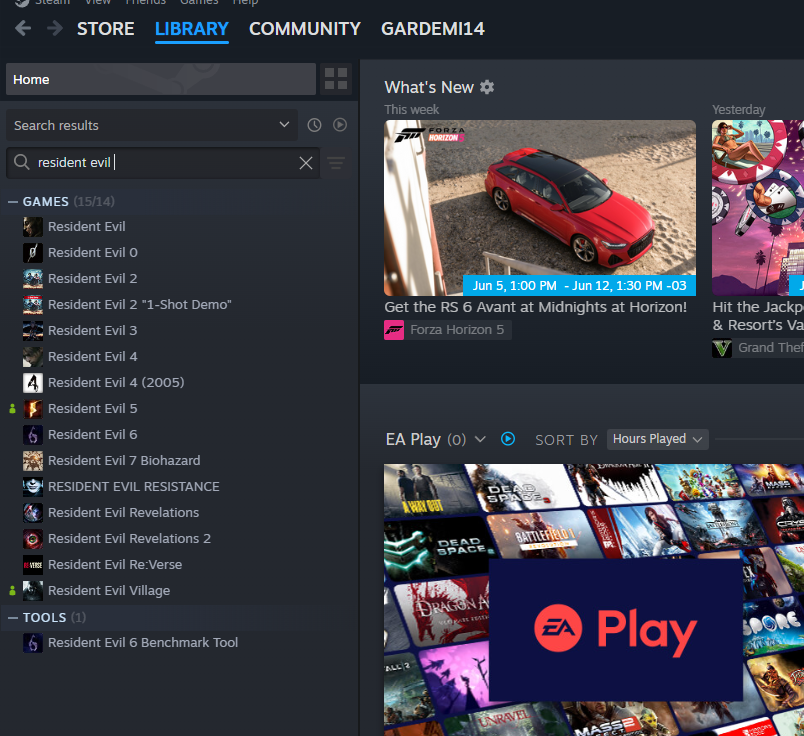Click the Resident Evil 2 icon
804x736 pixels.
click(x=33, y=279)
